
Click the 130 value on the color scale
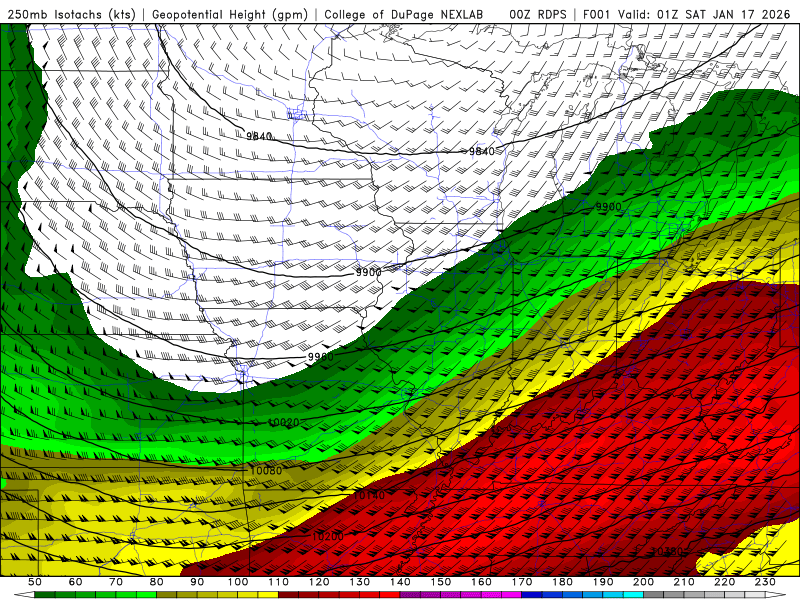tap(360, 582)
